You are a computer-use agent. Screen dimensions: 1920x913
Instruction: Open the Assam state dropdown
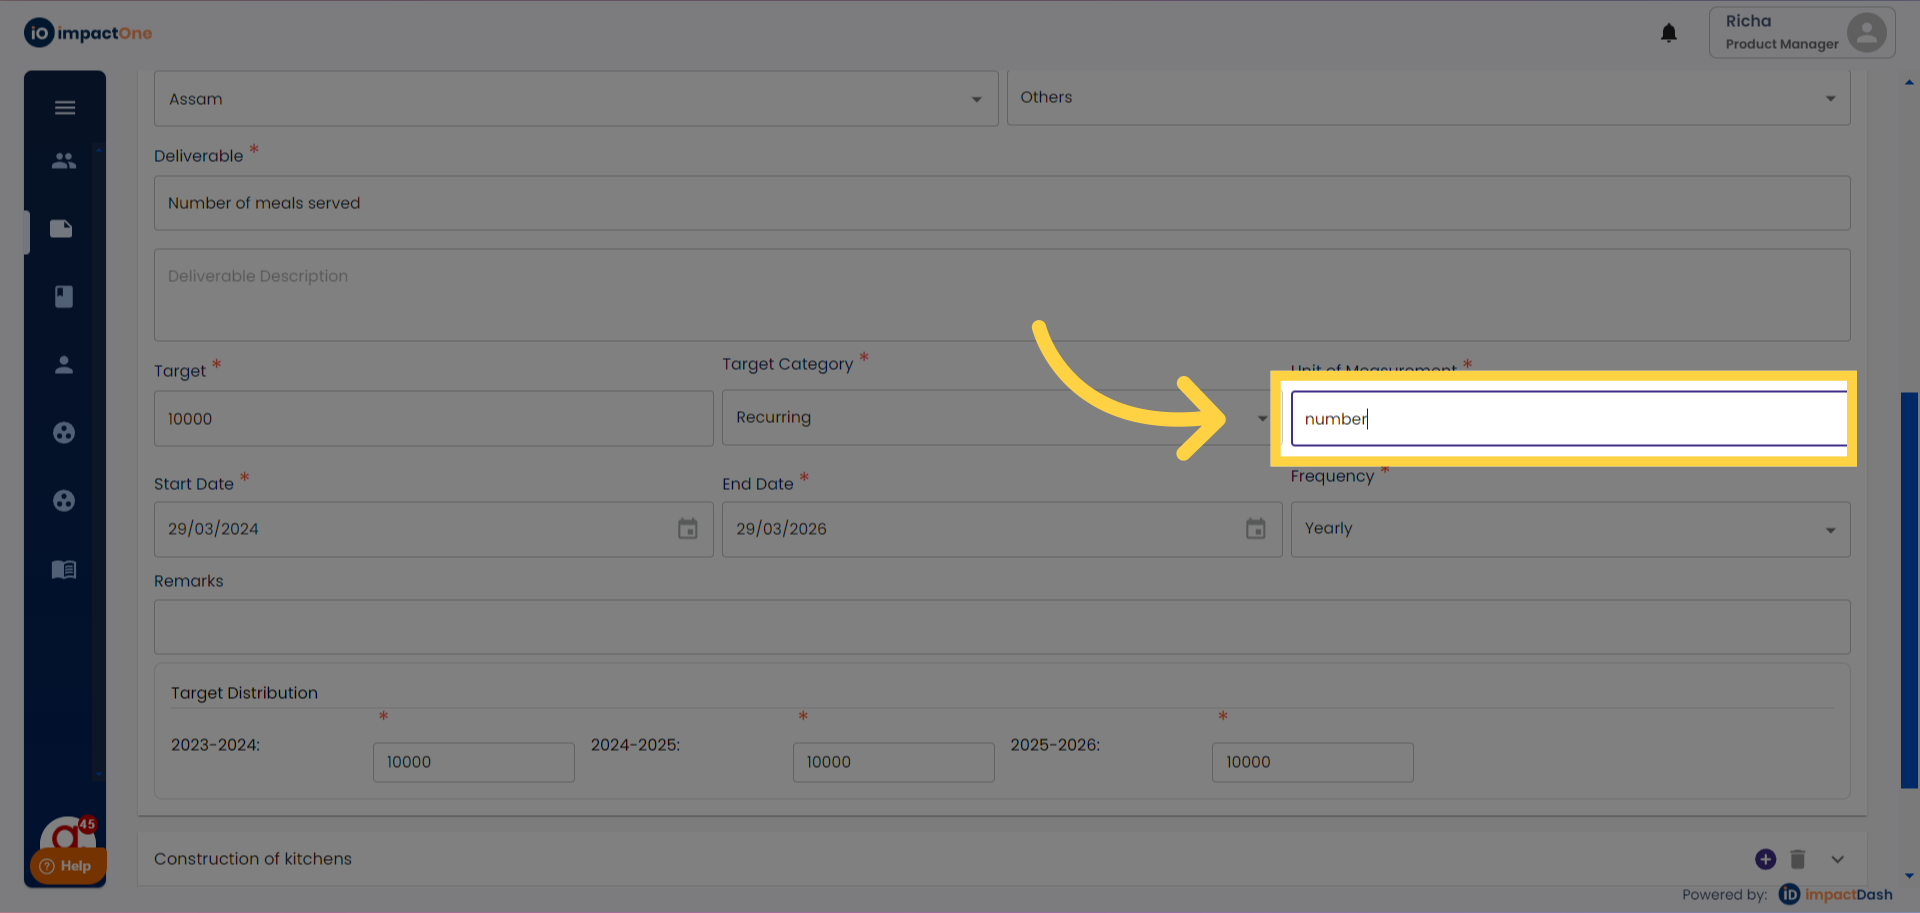tap(576, 99)
